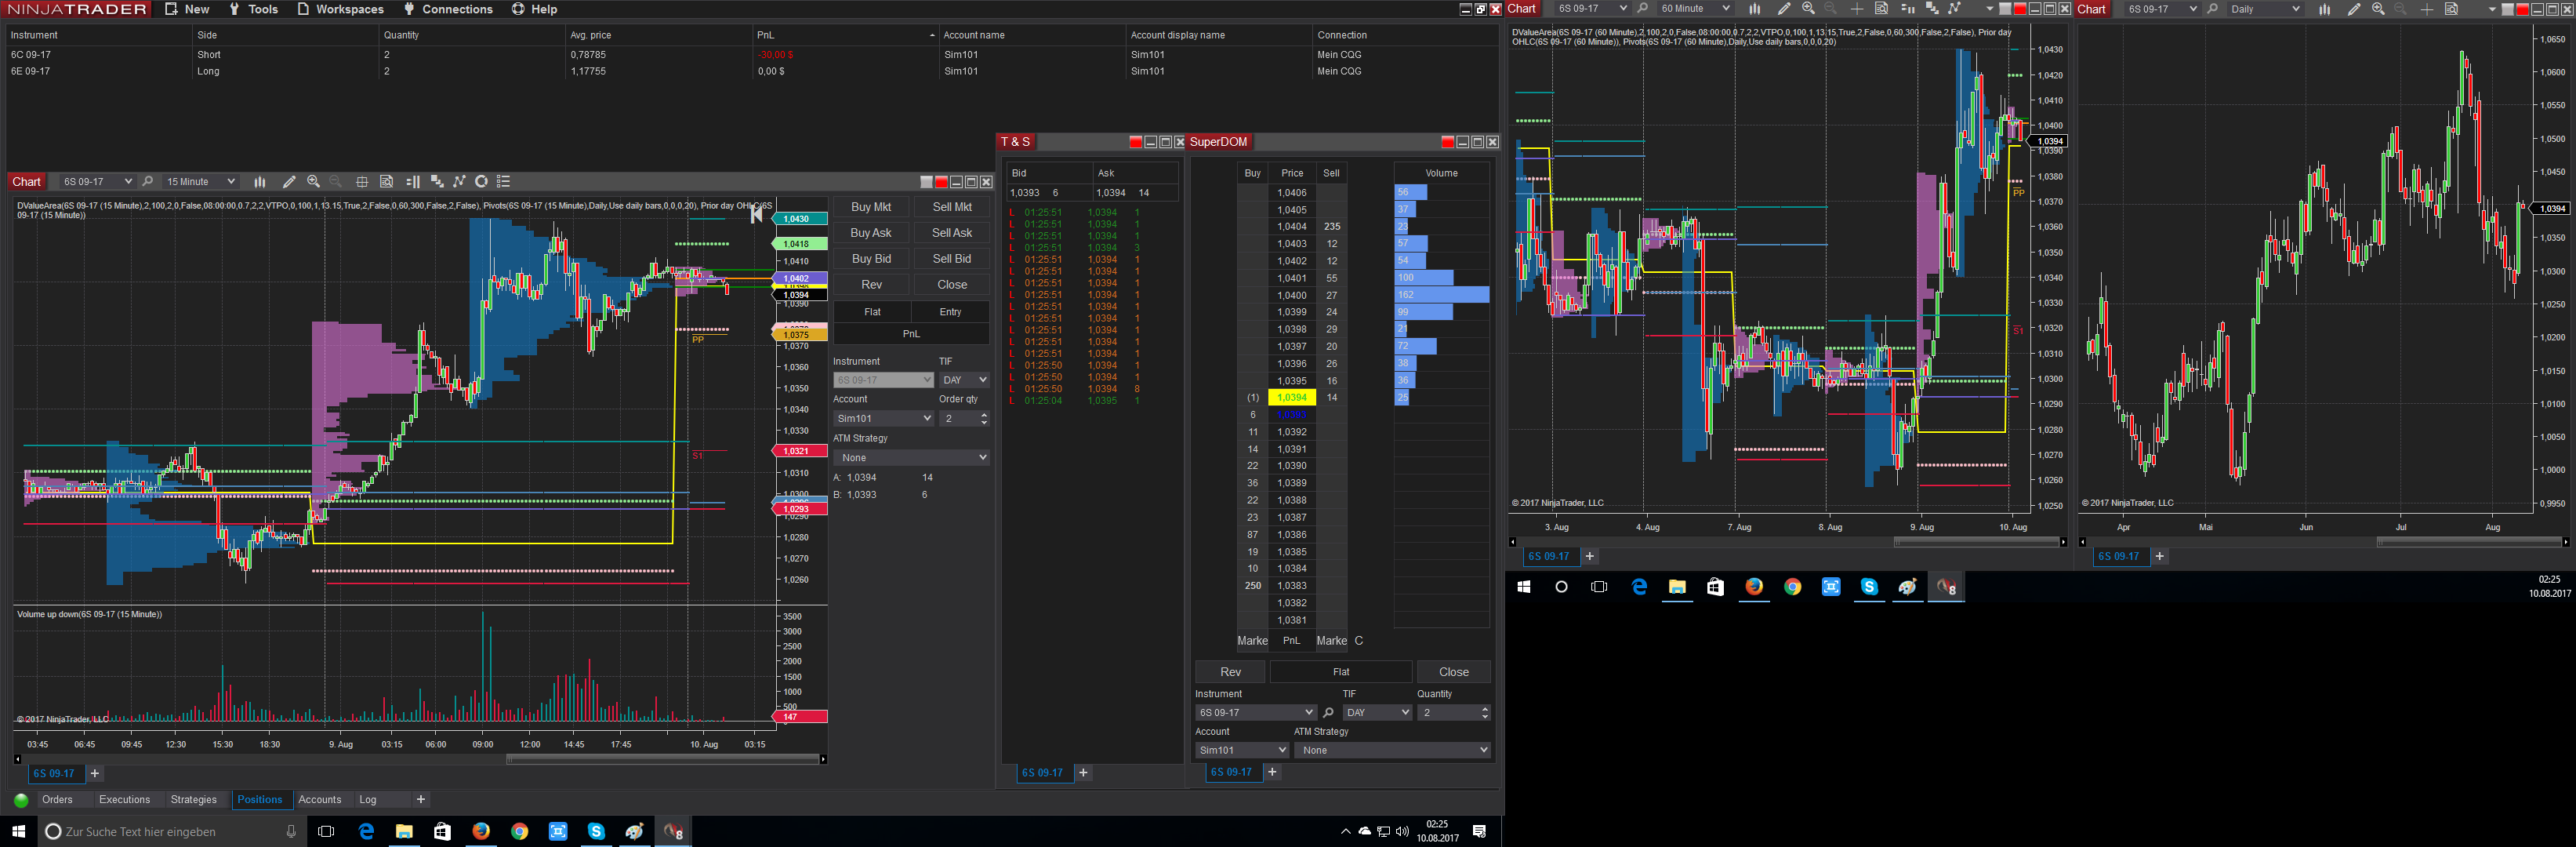Viewport: 2576px width, 847px height.
Task: Toggle crosshair in the 60 Minute chart
Action: [1857, 9]
